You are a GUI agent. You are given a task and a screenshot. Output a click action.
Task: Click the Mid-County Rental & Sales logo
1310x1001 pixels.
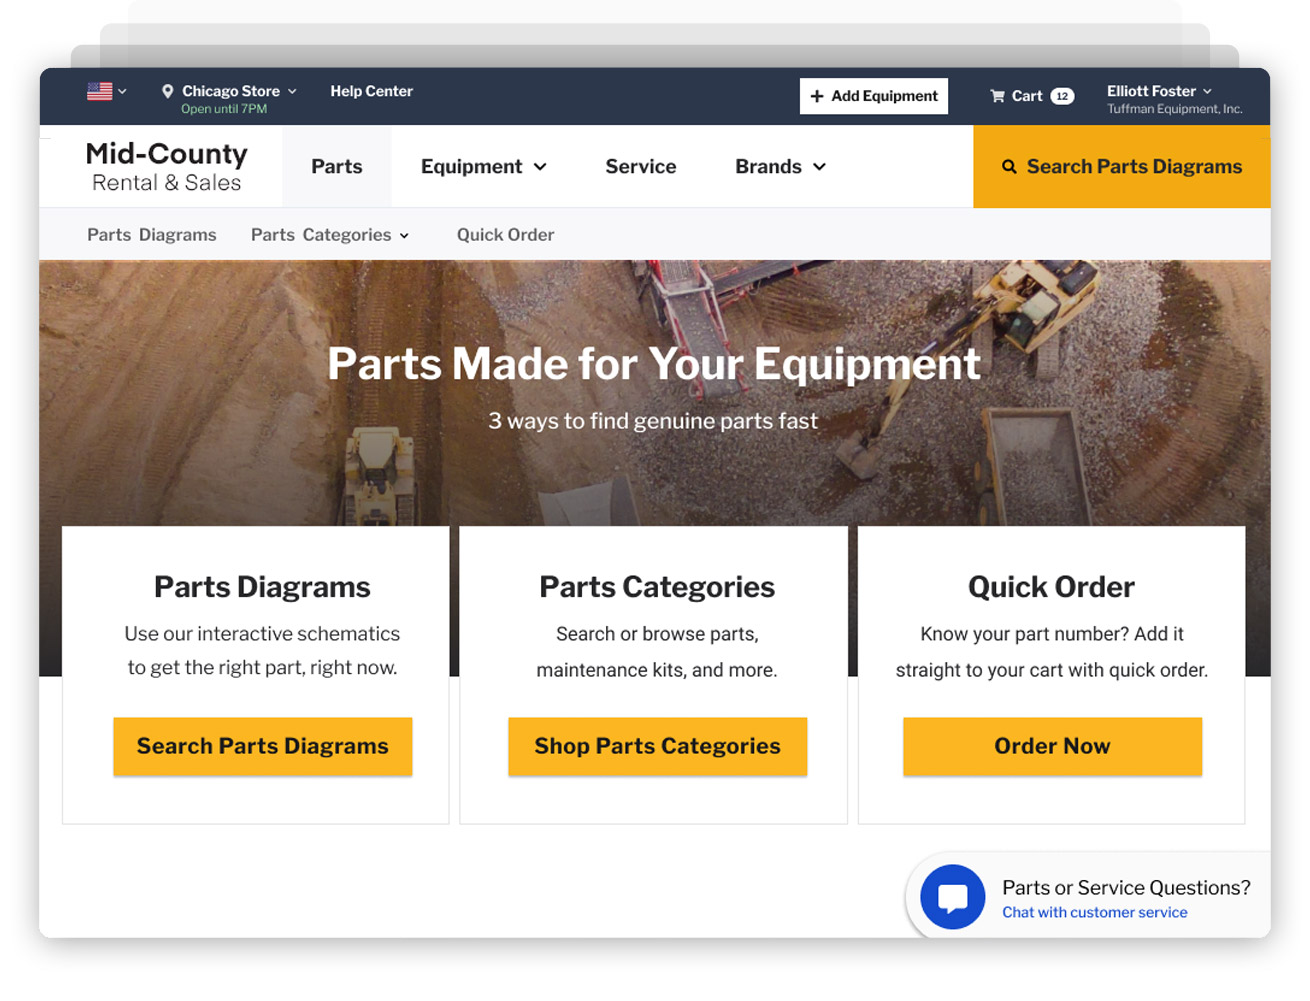pyautogui.click(x=166, y=167)
